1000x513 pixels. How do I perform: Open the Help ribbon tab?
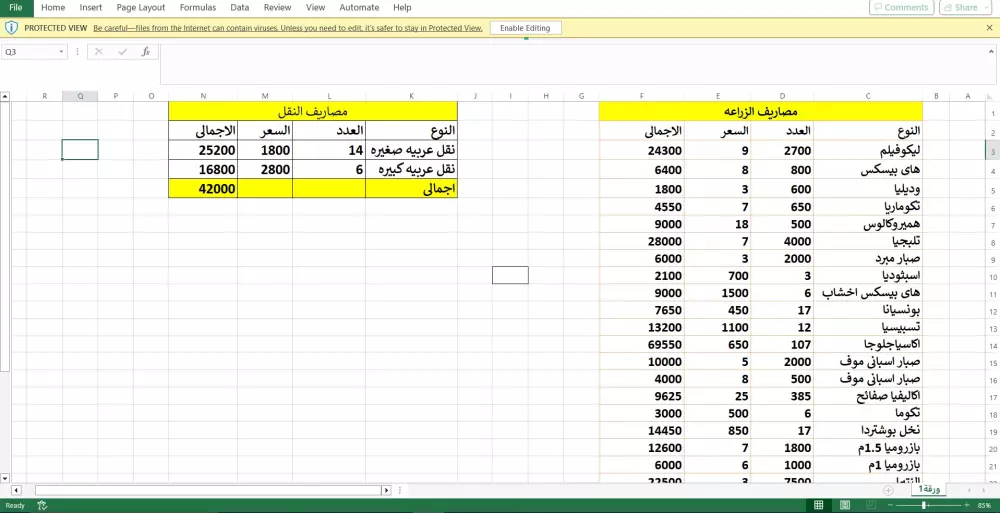[402, 8]
